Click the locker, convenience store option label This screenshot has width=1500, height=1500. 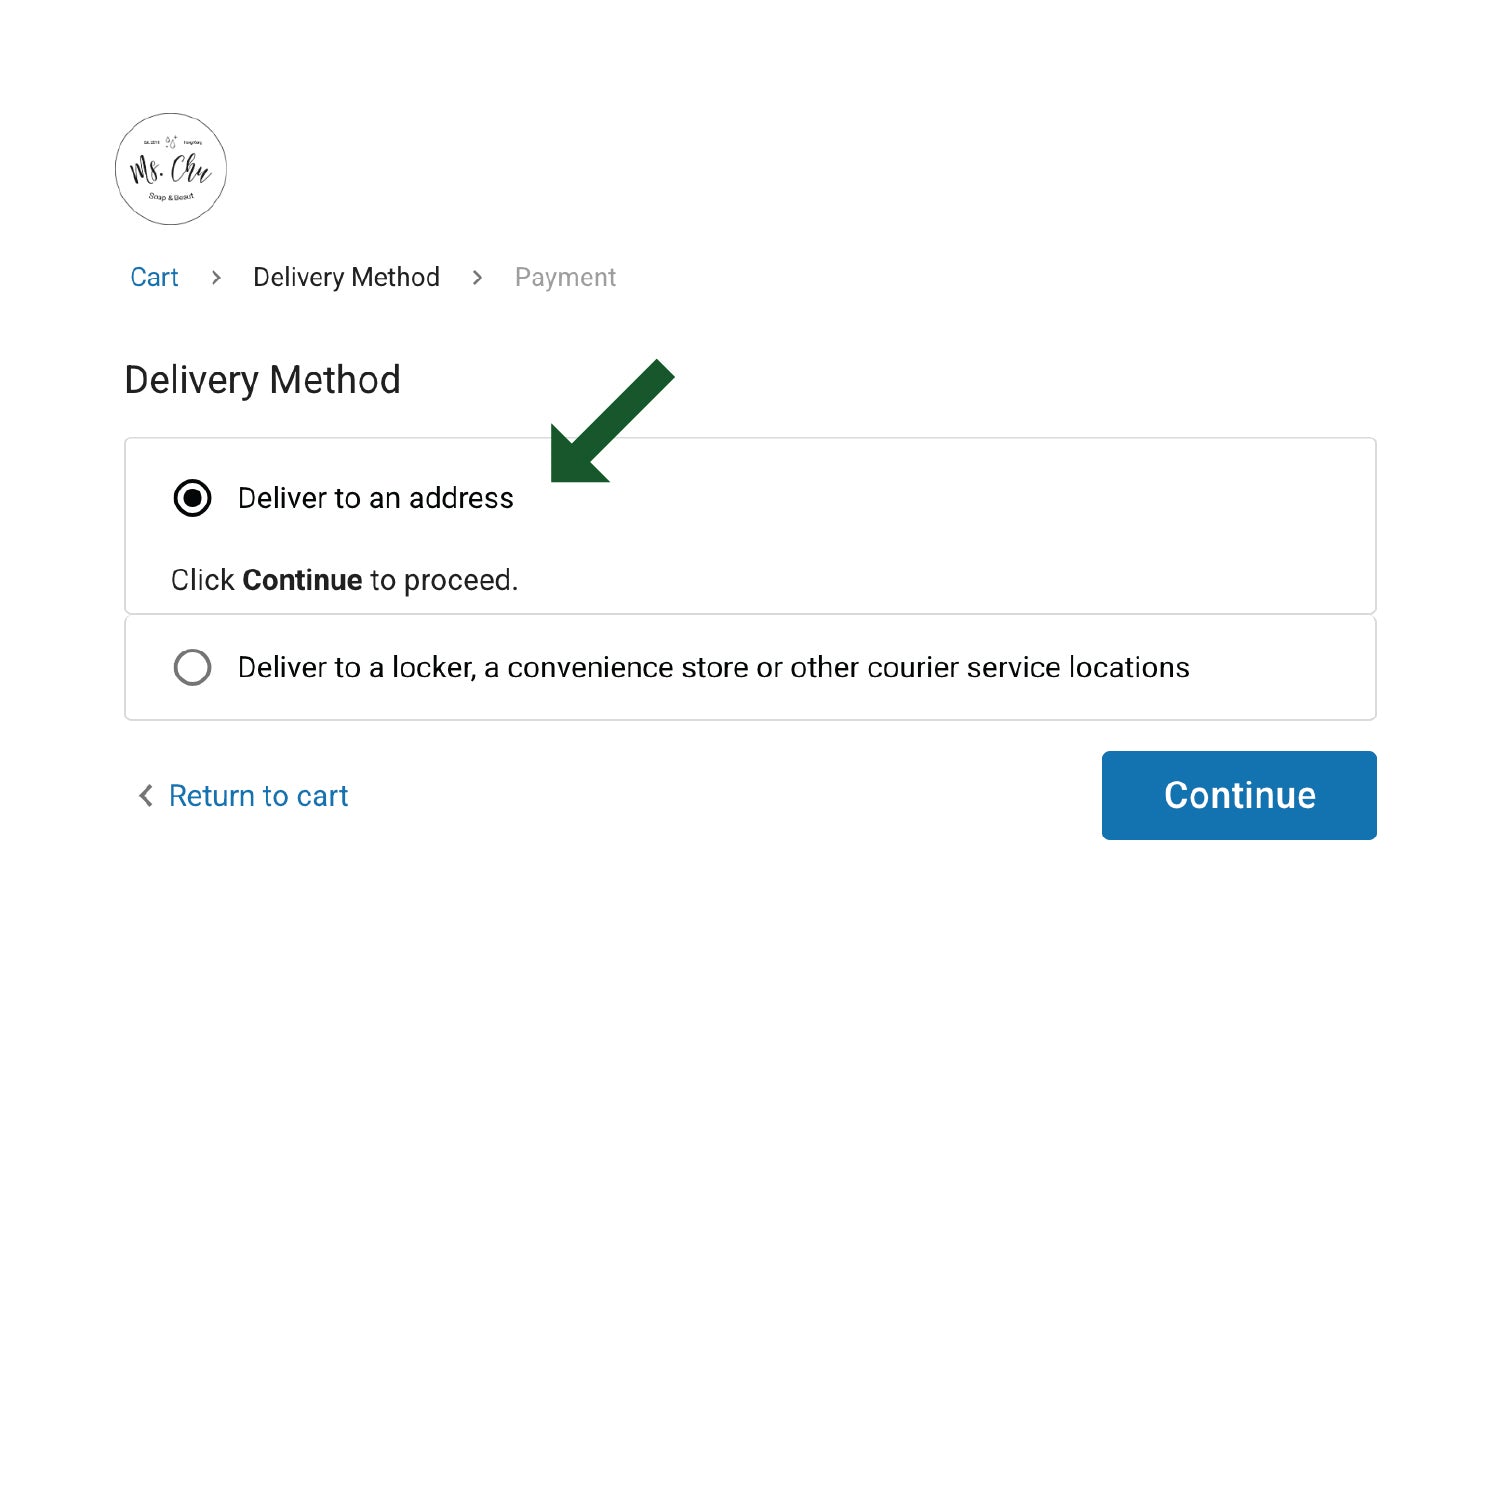click(x=714, y=667)
